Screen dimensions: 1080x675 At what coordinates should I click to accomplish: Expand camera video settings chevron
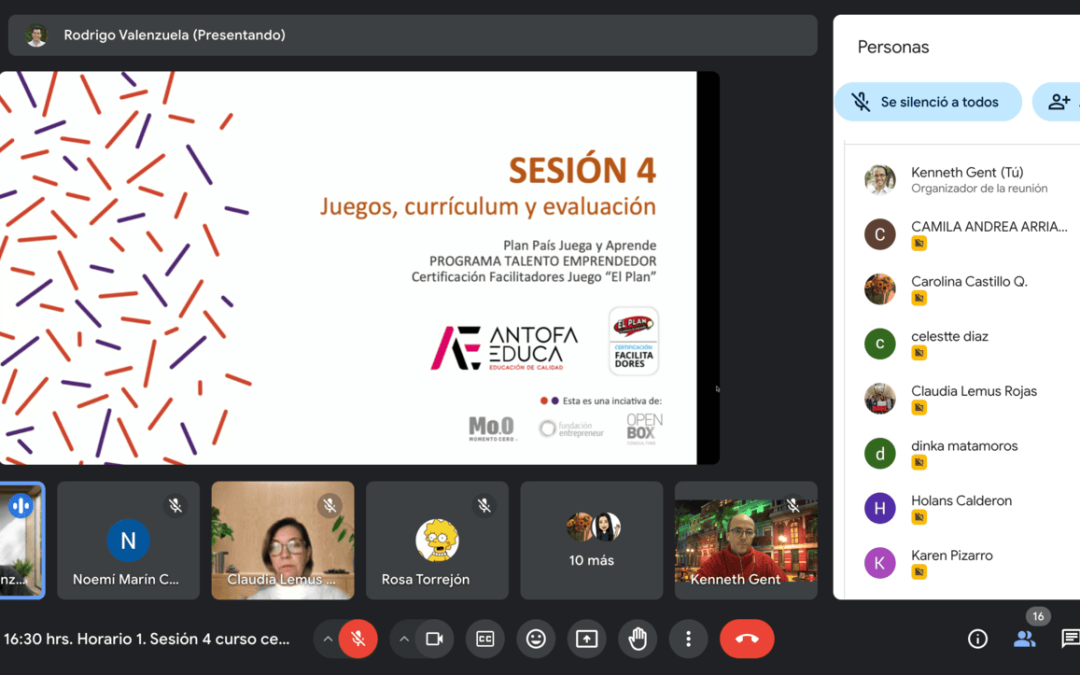pyautogui.click(x=404, y=639)
